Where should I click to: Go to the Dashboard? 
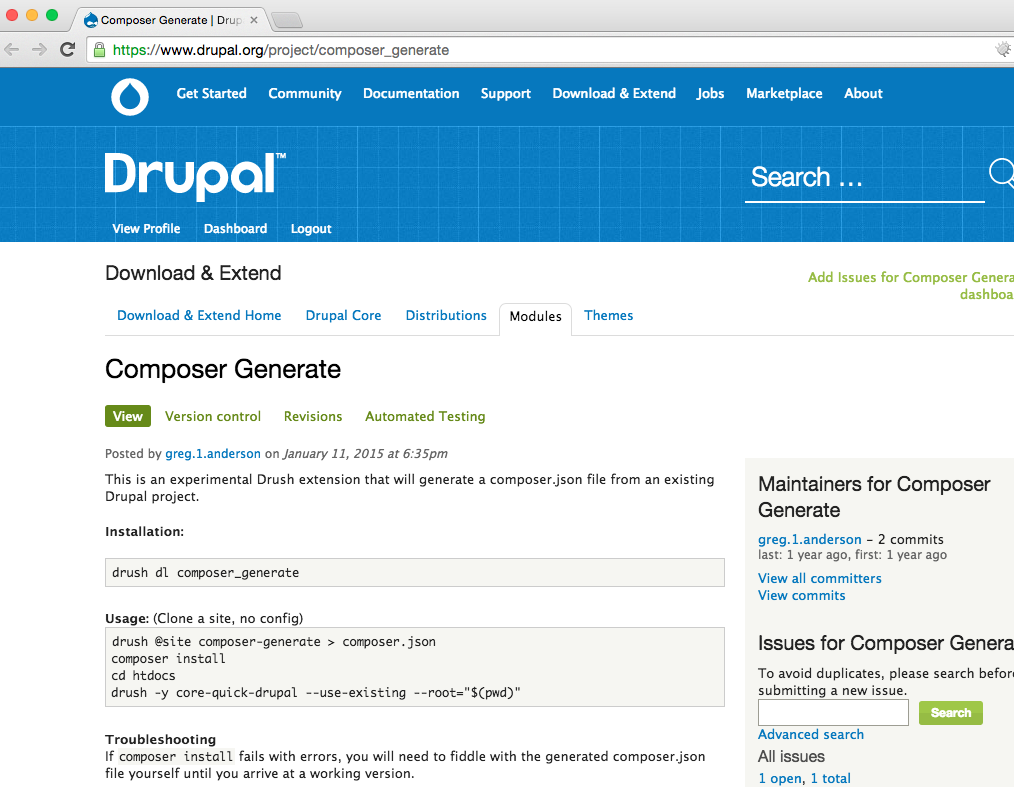pyautogui.click(x=235, y=228)
